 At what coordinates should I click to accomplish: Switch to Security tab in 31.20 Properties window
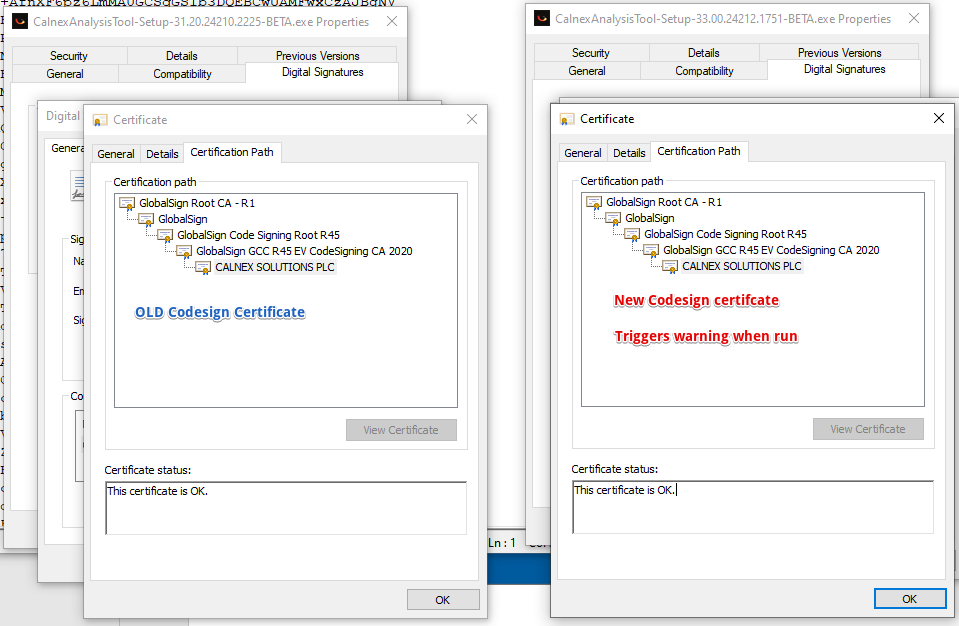point(68,56)
